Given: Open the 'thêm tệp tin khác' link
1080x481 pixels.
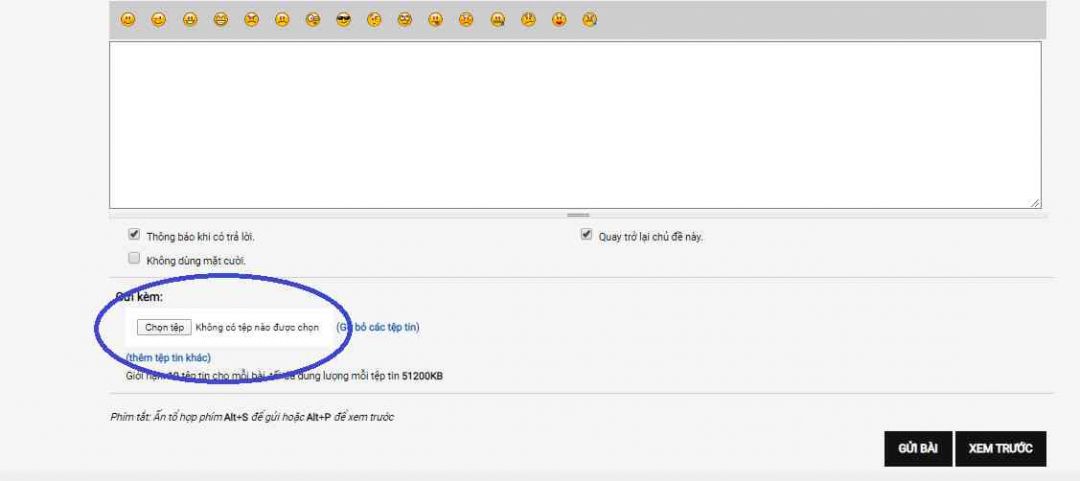Looking at the screenshot, I should pyautogui.click(x=168, y=357).
